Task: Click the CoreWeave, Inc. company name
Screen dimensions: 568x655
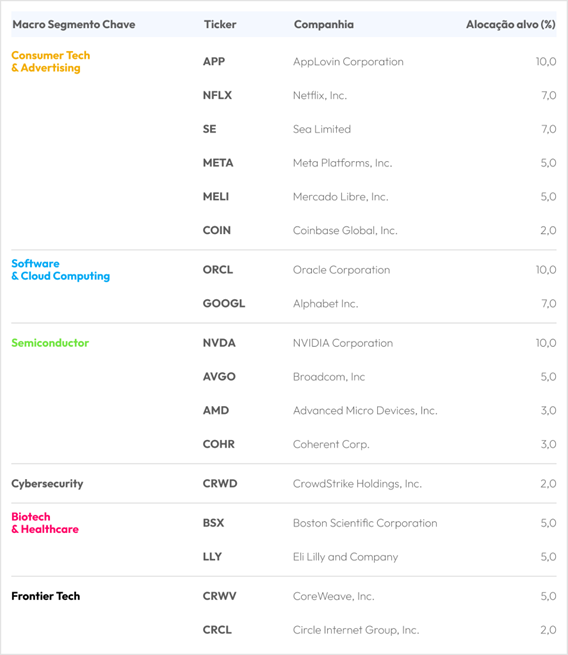Action: 334,596
